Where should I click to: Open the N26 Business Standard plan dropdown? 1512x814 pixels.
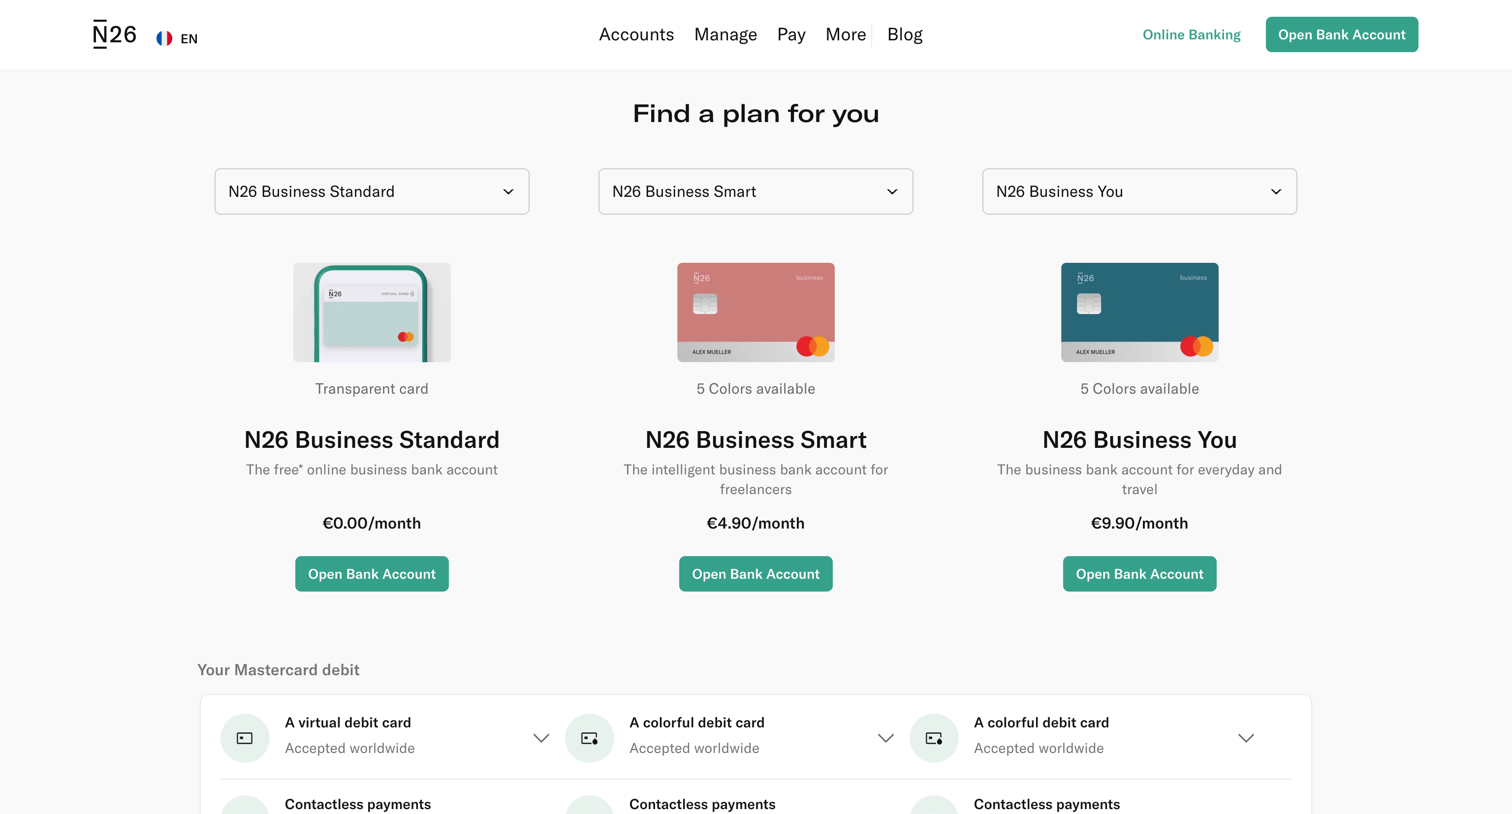(372, 191)
